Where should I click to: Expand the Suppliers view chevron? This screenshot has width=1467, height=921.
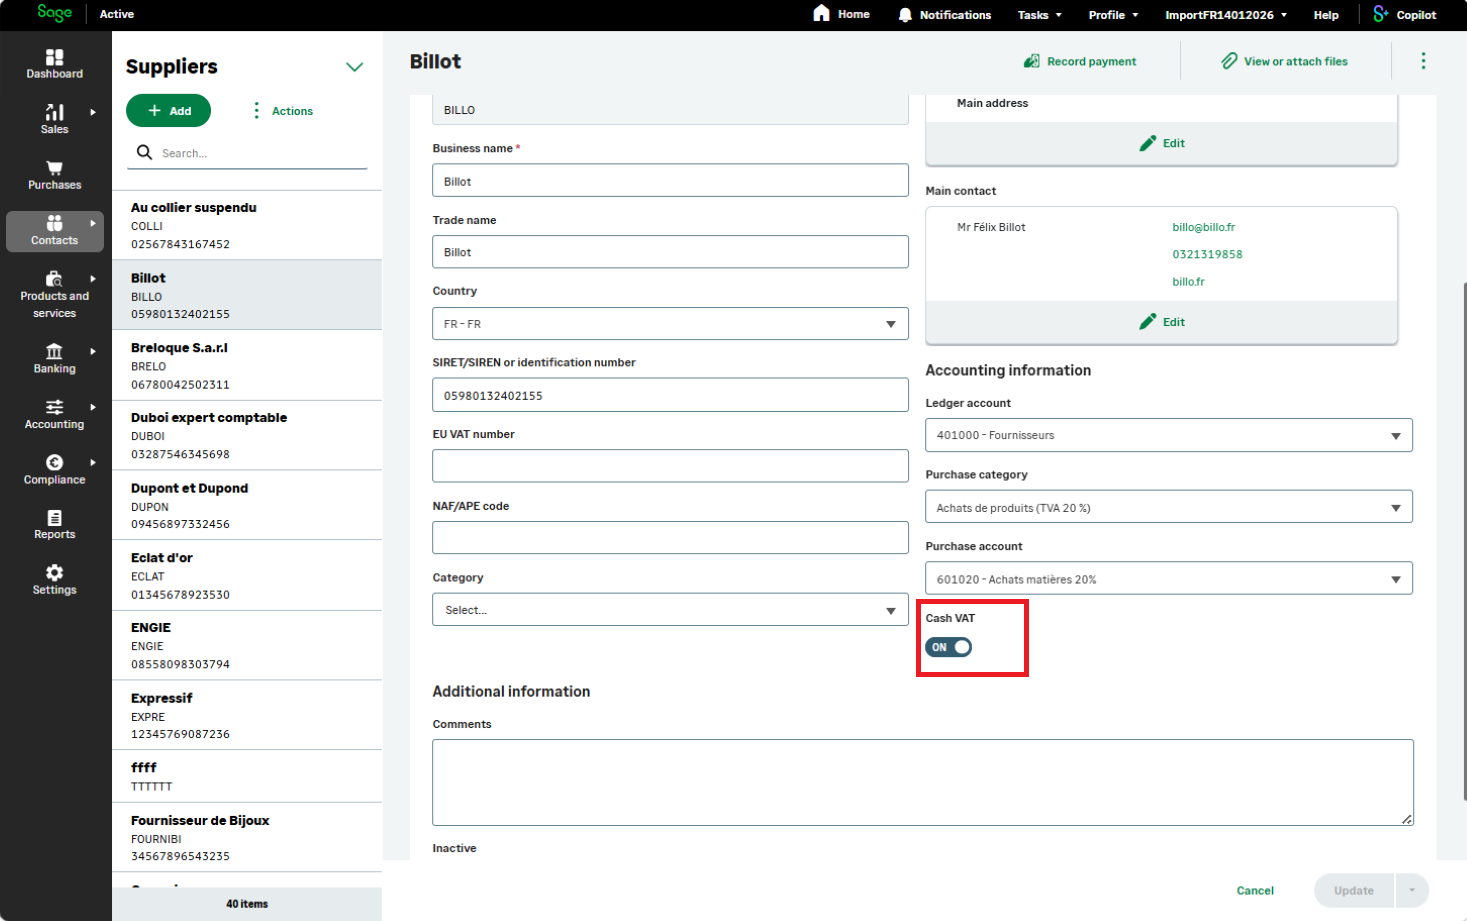click(354, 67)
